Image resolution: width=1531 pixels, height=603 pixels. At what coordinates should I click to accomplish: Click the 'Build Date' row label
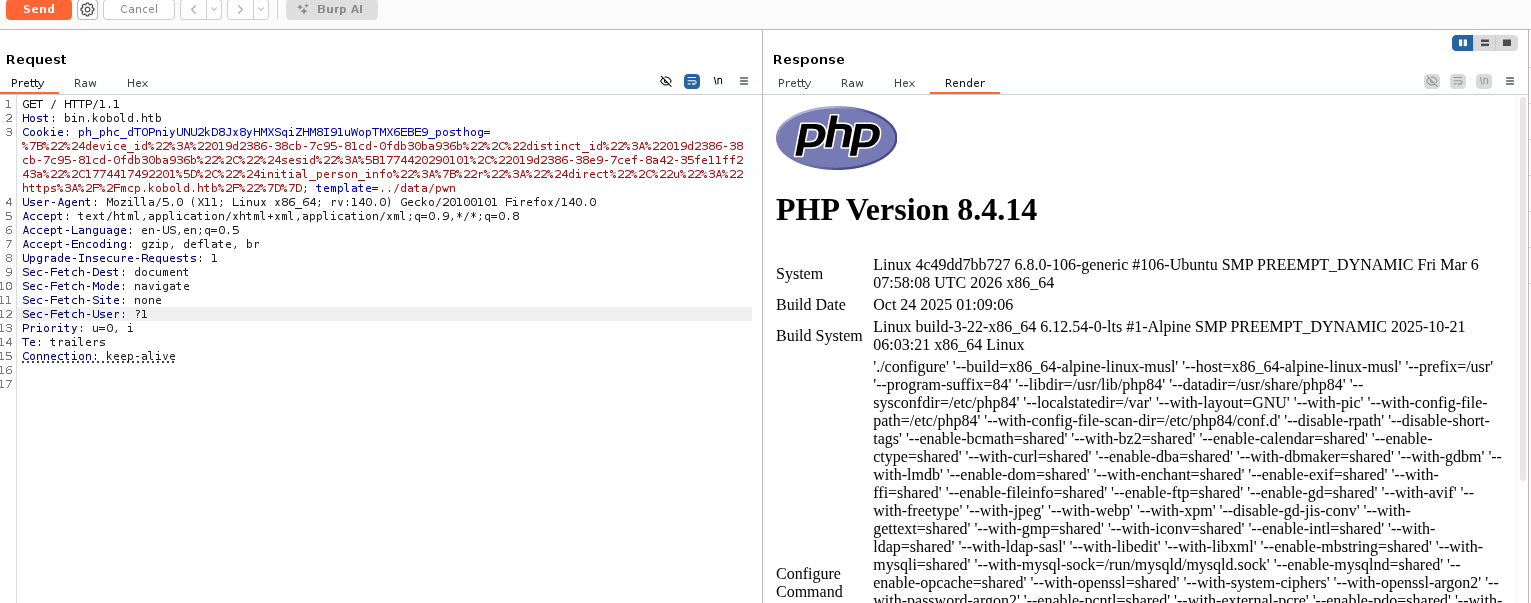(811, 305)
